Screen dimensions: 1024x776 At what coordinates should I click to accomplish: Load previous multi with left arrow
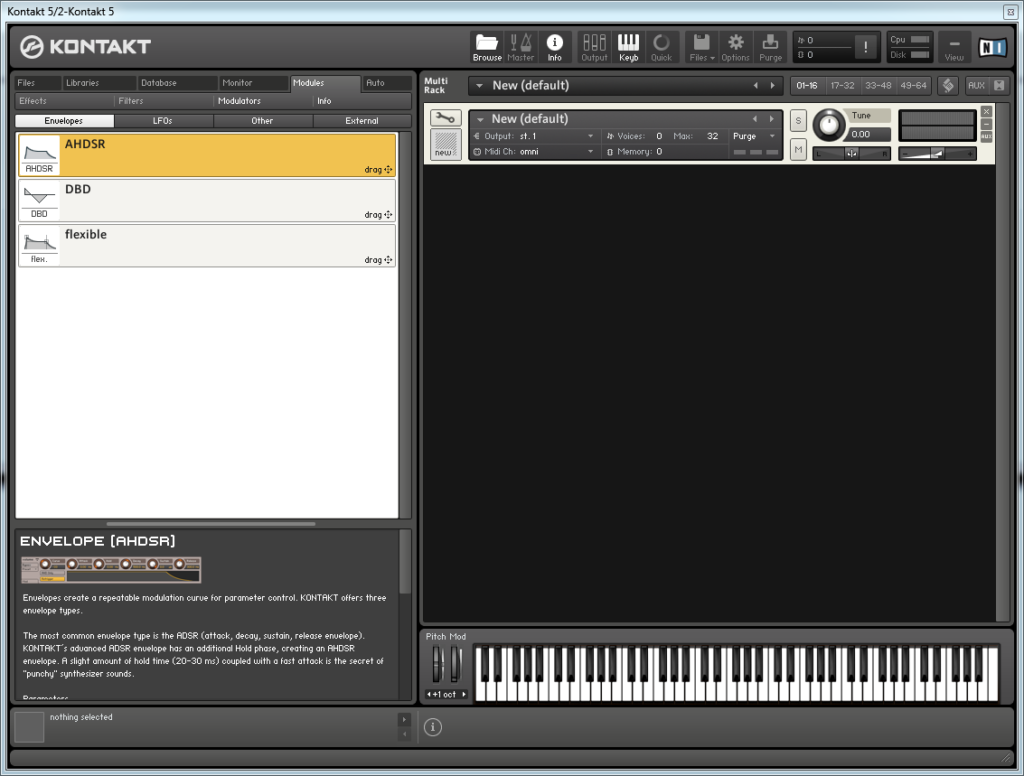[756, 86]
